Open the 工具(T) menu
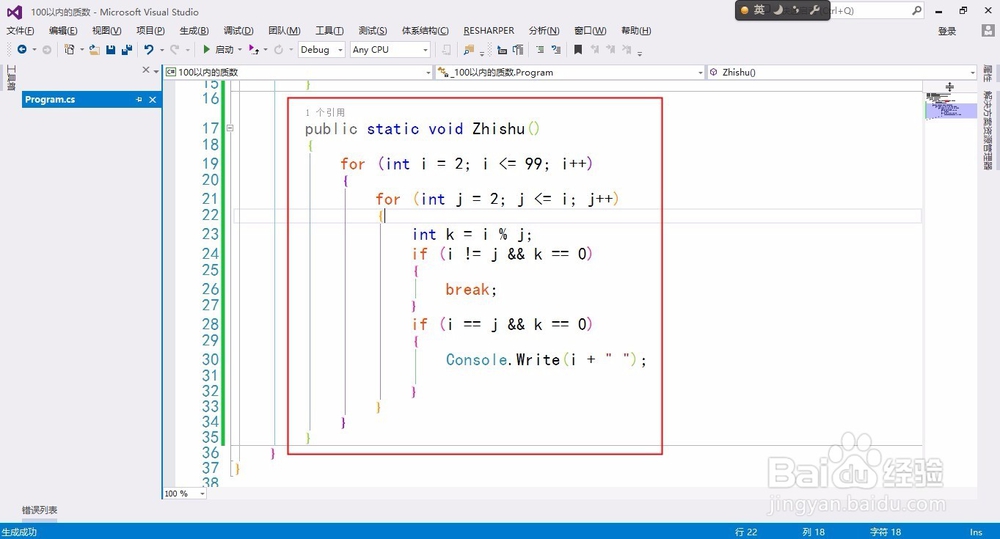1000x539 pixels. pos(329,31)
